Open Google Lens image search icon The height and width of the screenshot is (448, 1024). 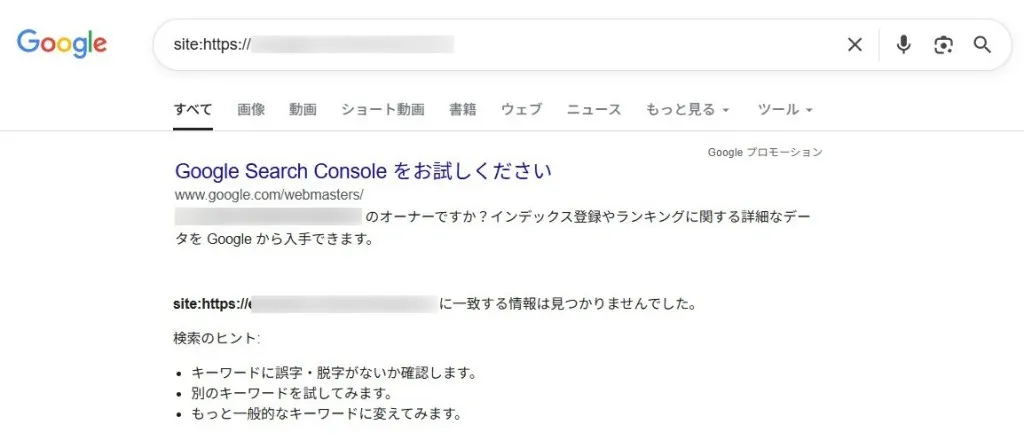942,44
